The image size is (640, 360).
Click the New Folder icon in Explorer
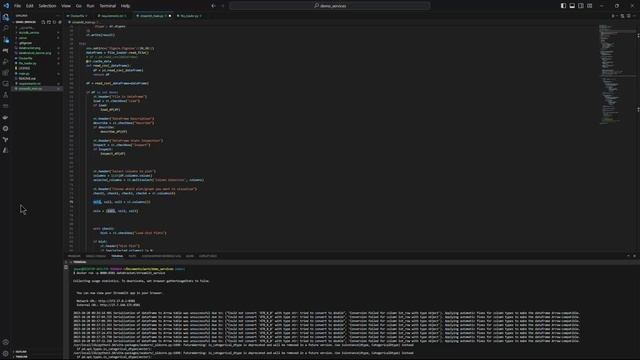point(49,22)
